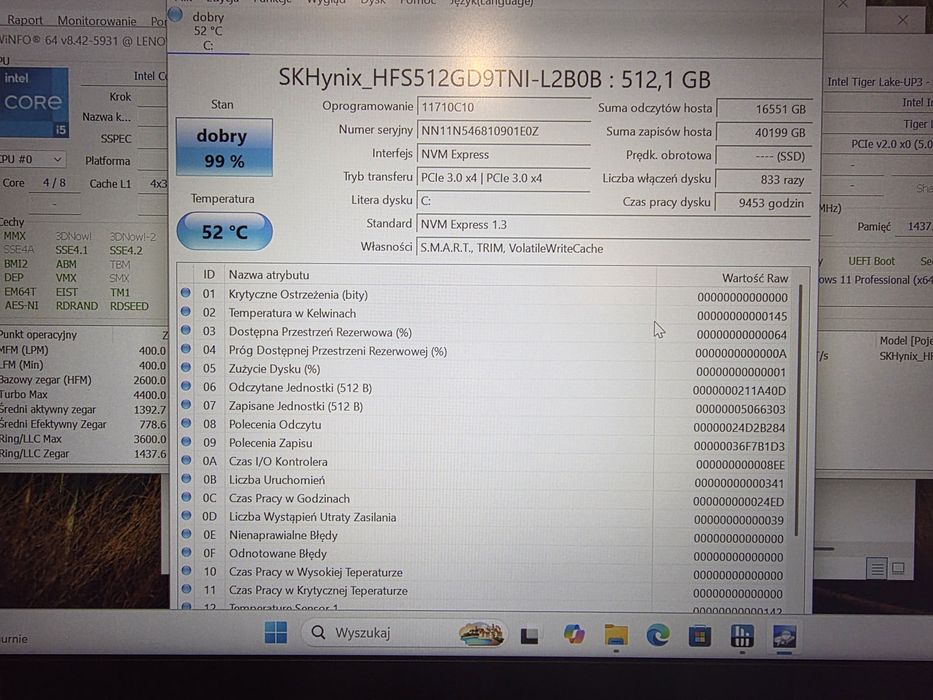Click status dot for Czas Pracy w Godzinach row

coord(186,496)
